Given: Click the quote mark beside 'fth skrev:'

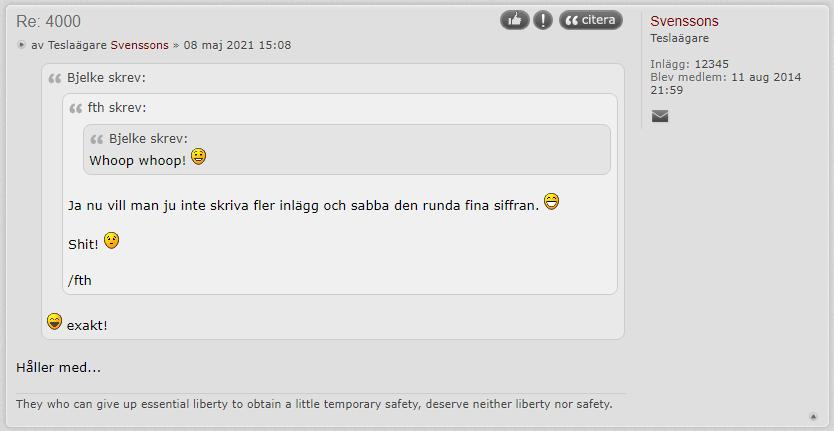Looking at the screenshot, I should (x=76, y=109).
